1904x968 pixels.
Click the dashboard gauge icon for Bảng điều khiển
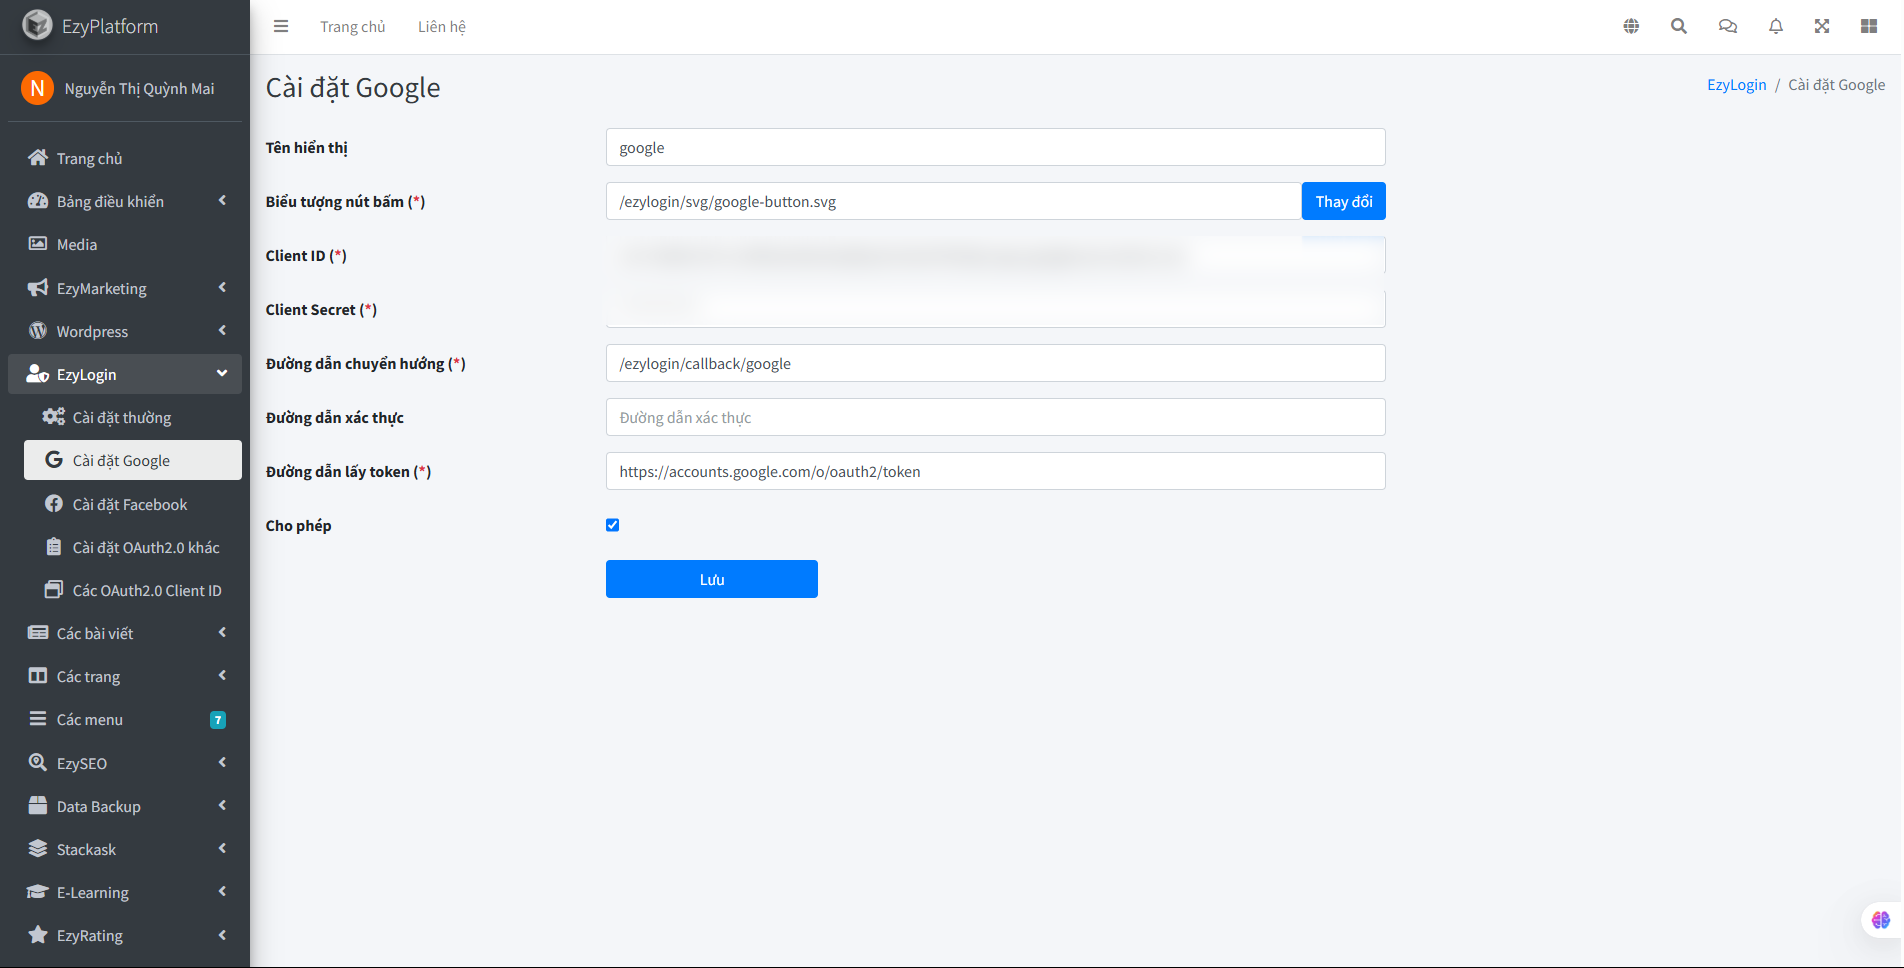click(38, 200)
